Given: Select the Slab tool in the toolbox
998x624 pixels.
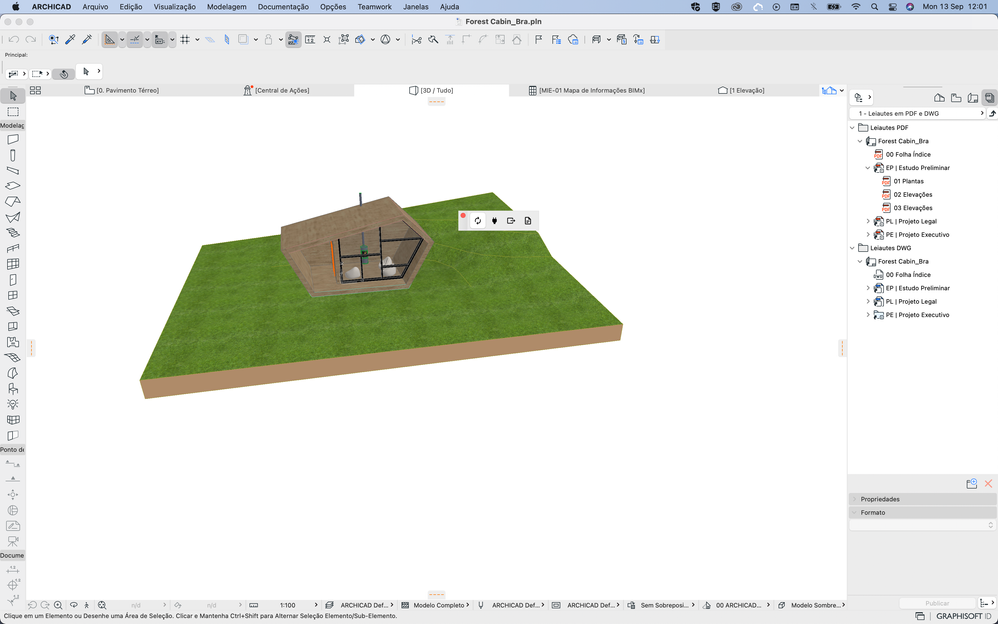Looking at the screenshot, I should pos(13,186).
